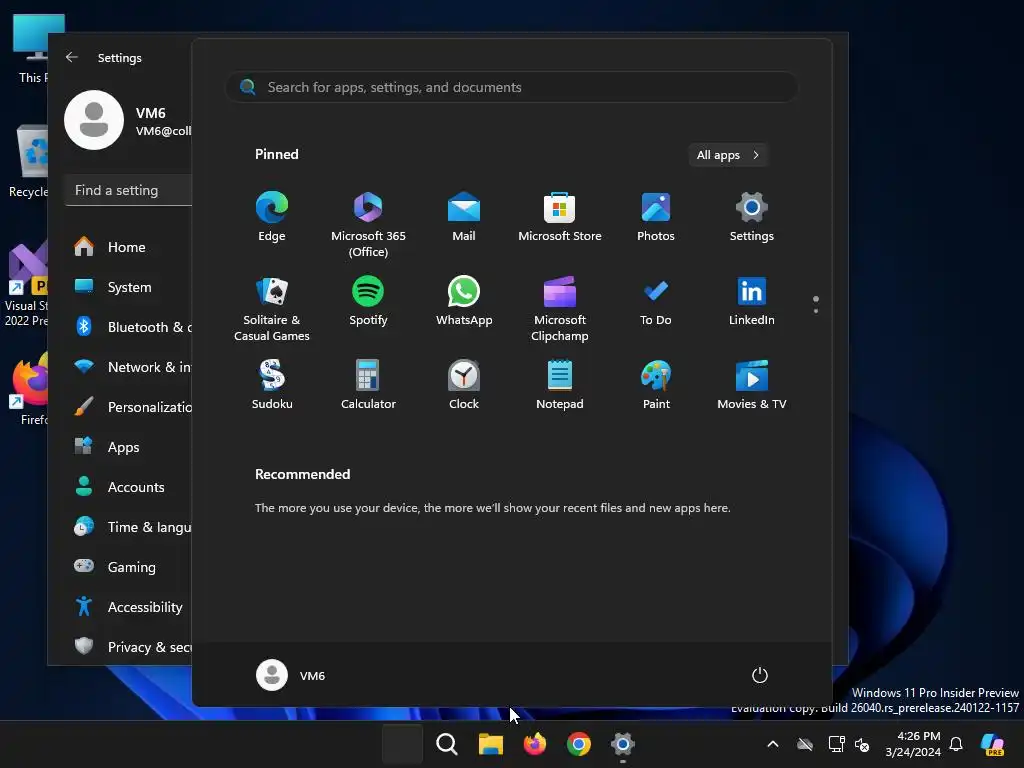Image resolution: width=1024 pixels, height=768 pixels.
Task: Select the Firefox desktop shortcut
Action: 30,390
